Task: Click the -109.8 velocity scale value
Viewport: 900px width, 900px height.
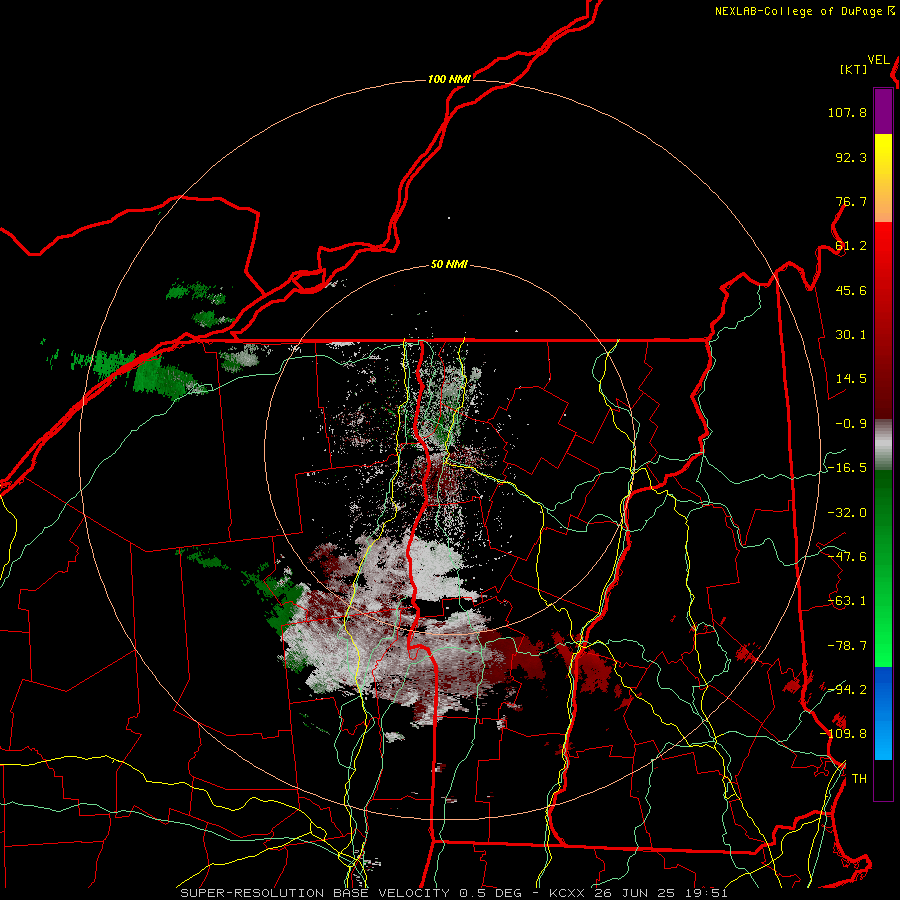Action: (843, 734)
